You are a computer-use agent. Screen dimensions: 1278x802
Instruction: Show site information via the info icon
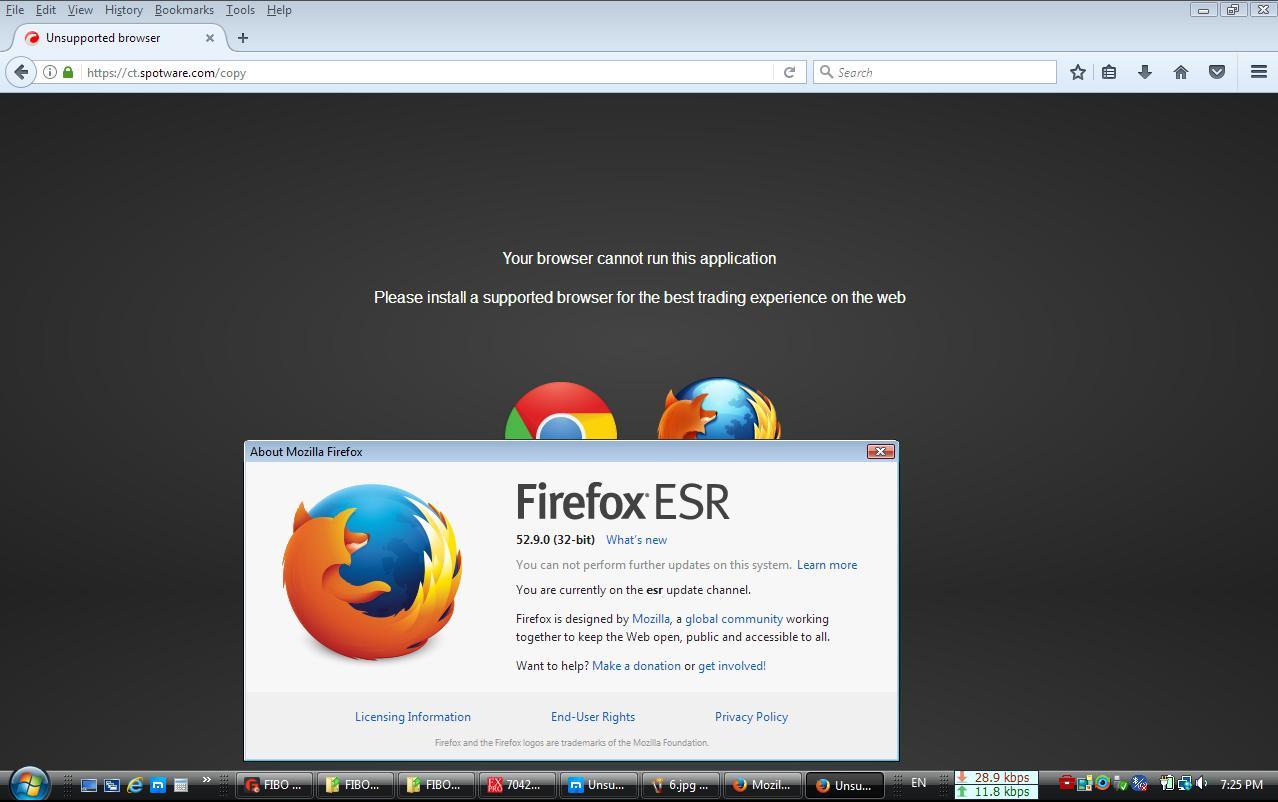point(49,72)
